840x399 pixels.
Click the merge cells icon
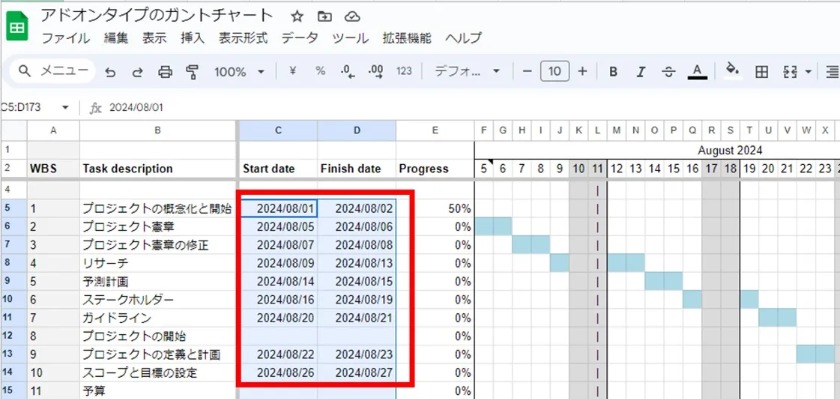(790, 72)
